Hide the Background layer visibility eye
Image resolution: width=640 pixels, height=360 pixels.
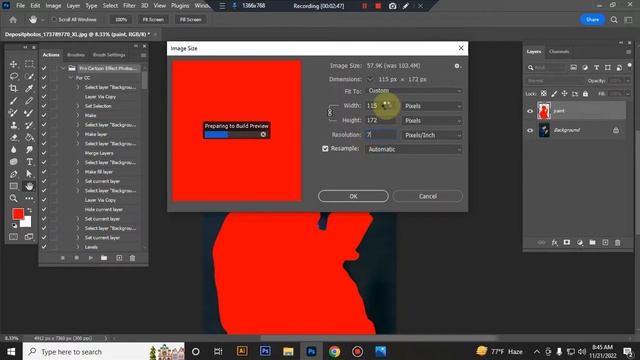coord(530,130)
